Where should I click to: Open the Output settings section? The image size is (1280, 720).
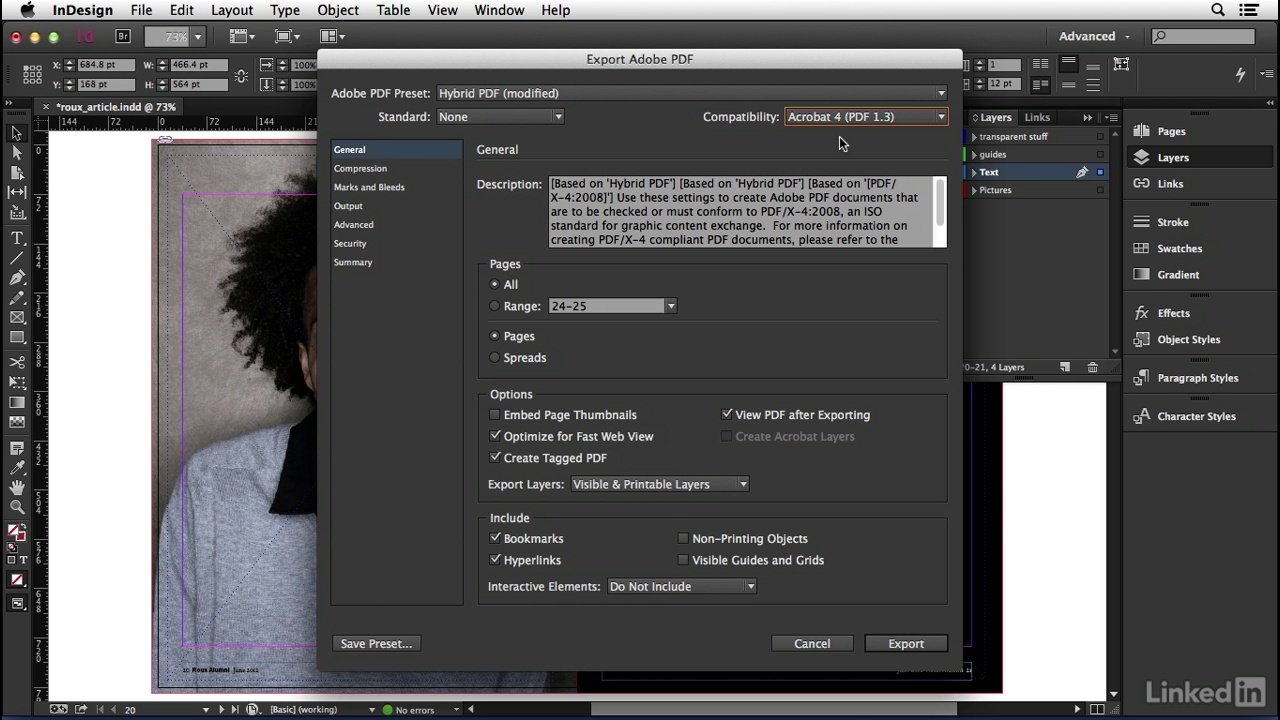point(348,206)
